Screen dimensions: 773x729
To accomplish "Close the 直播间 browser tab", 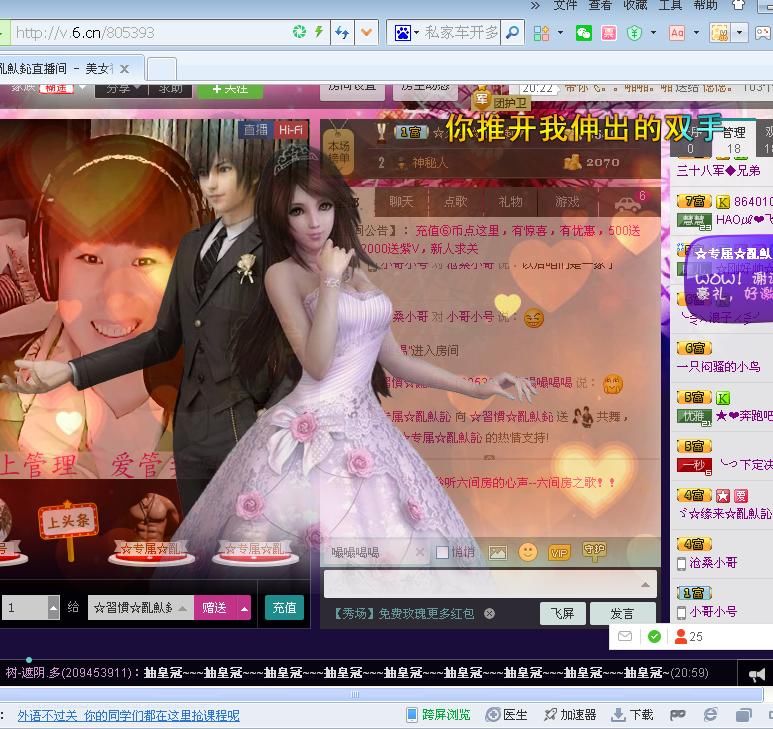I will [125, 69].
